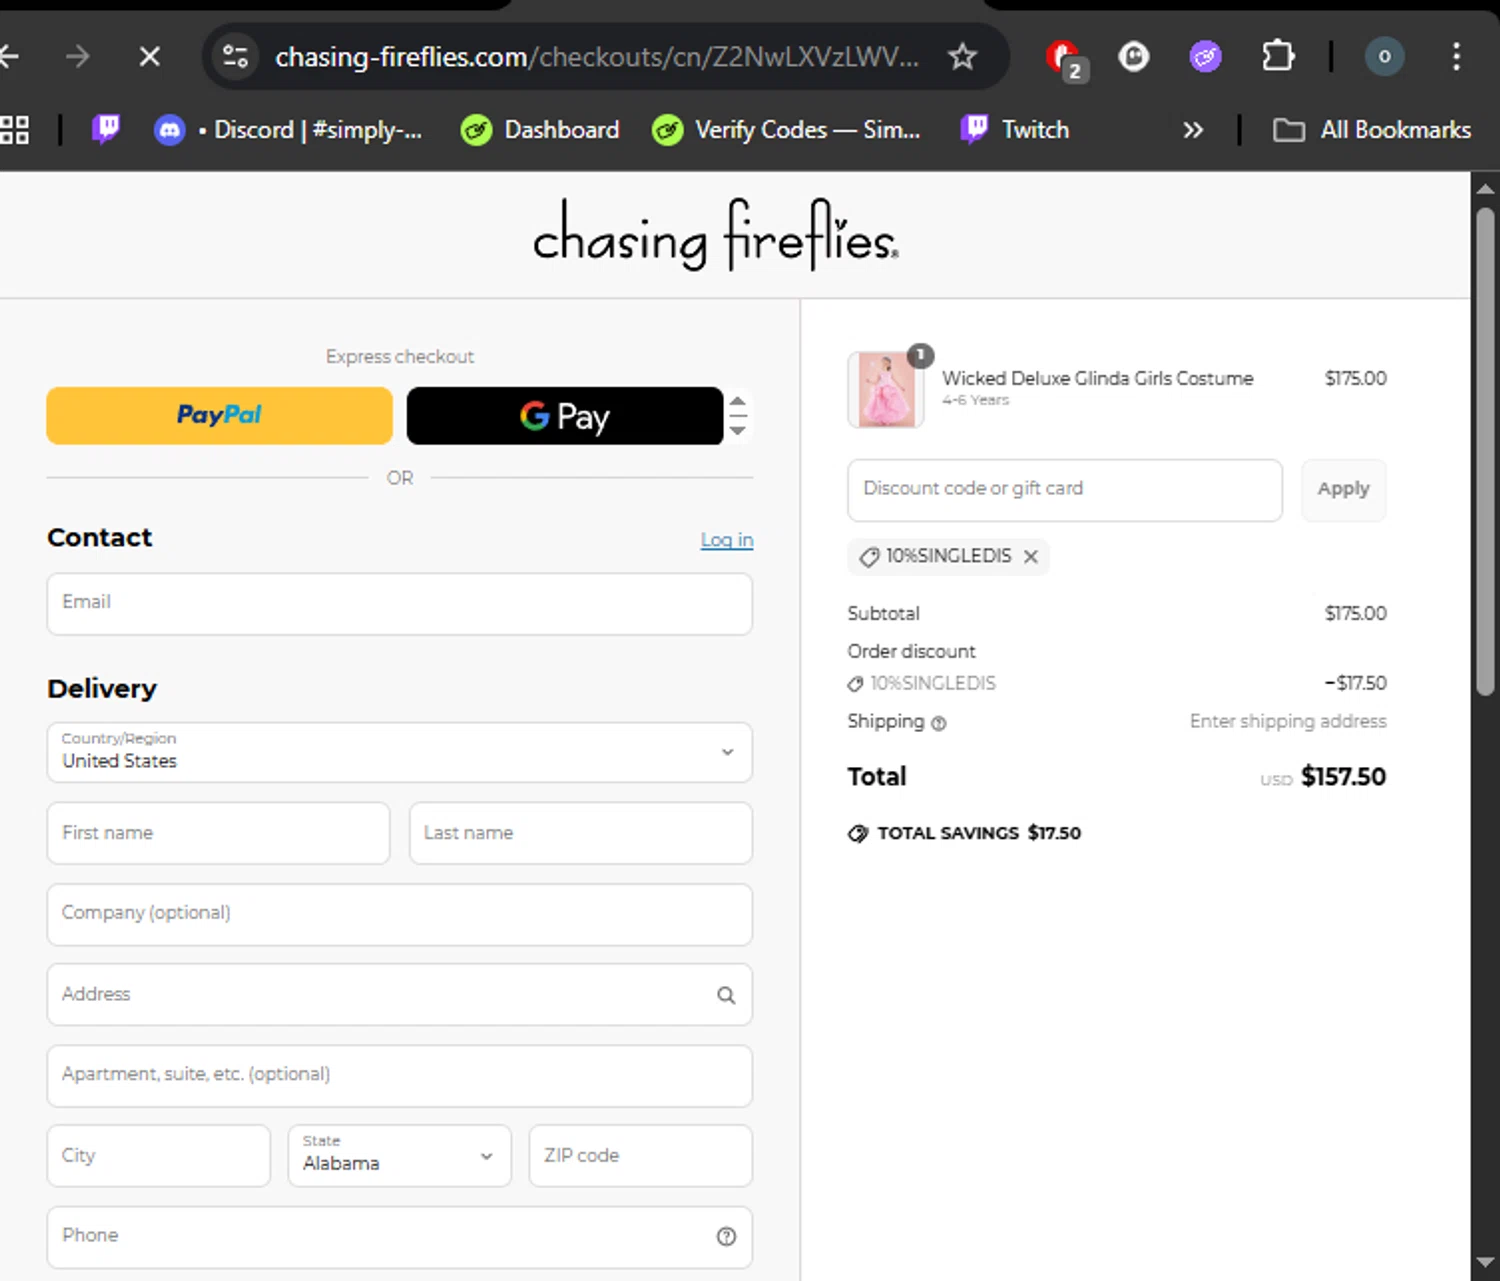Open the Twitch labeled bookmark
This screenshot has height=1281, width=1500.
pos(1015,130)
